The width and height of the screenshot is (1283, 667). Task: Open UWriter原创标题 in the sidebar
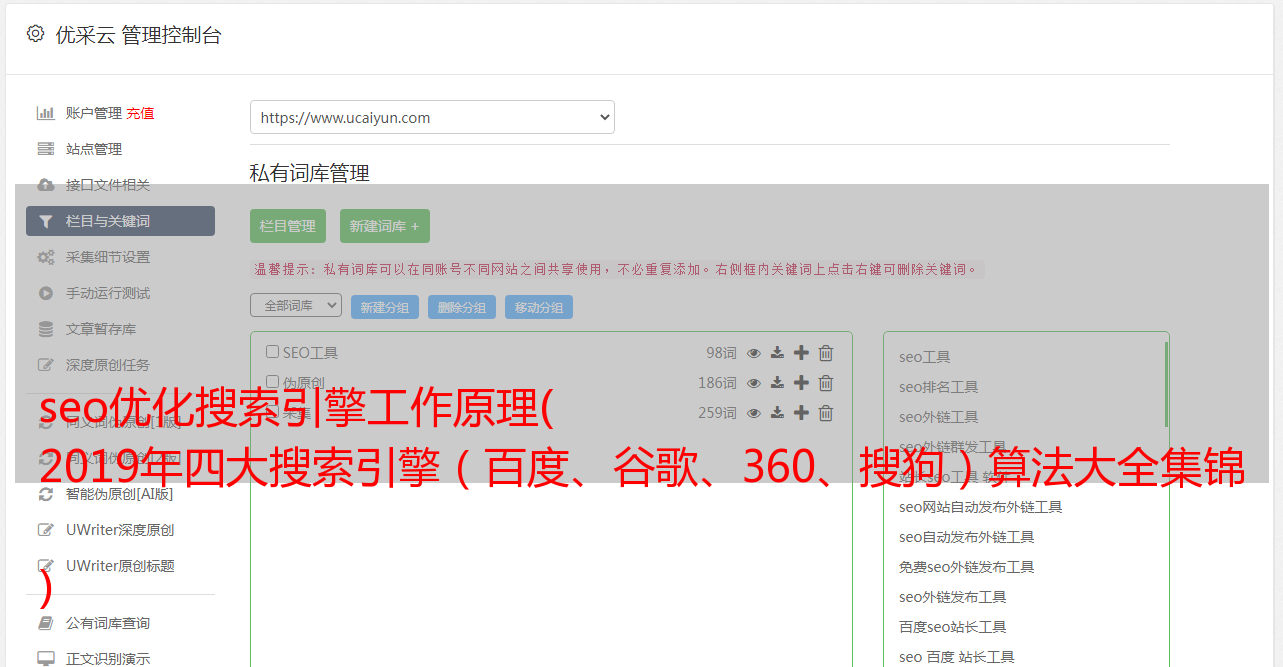[120, 566]
